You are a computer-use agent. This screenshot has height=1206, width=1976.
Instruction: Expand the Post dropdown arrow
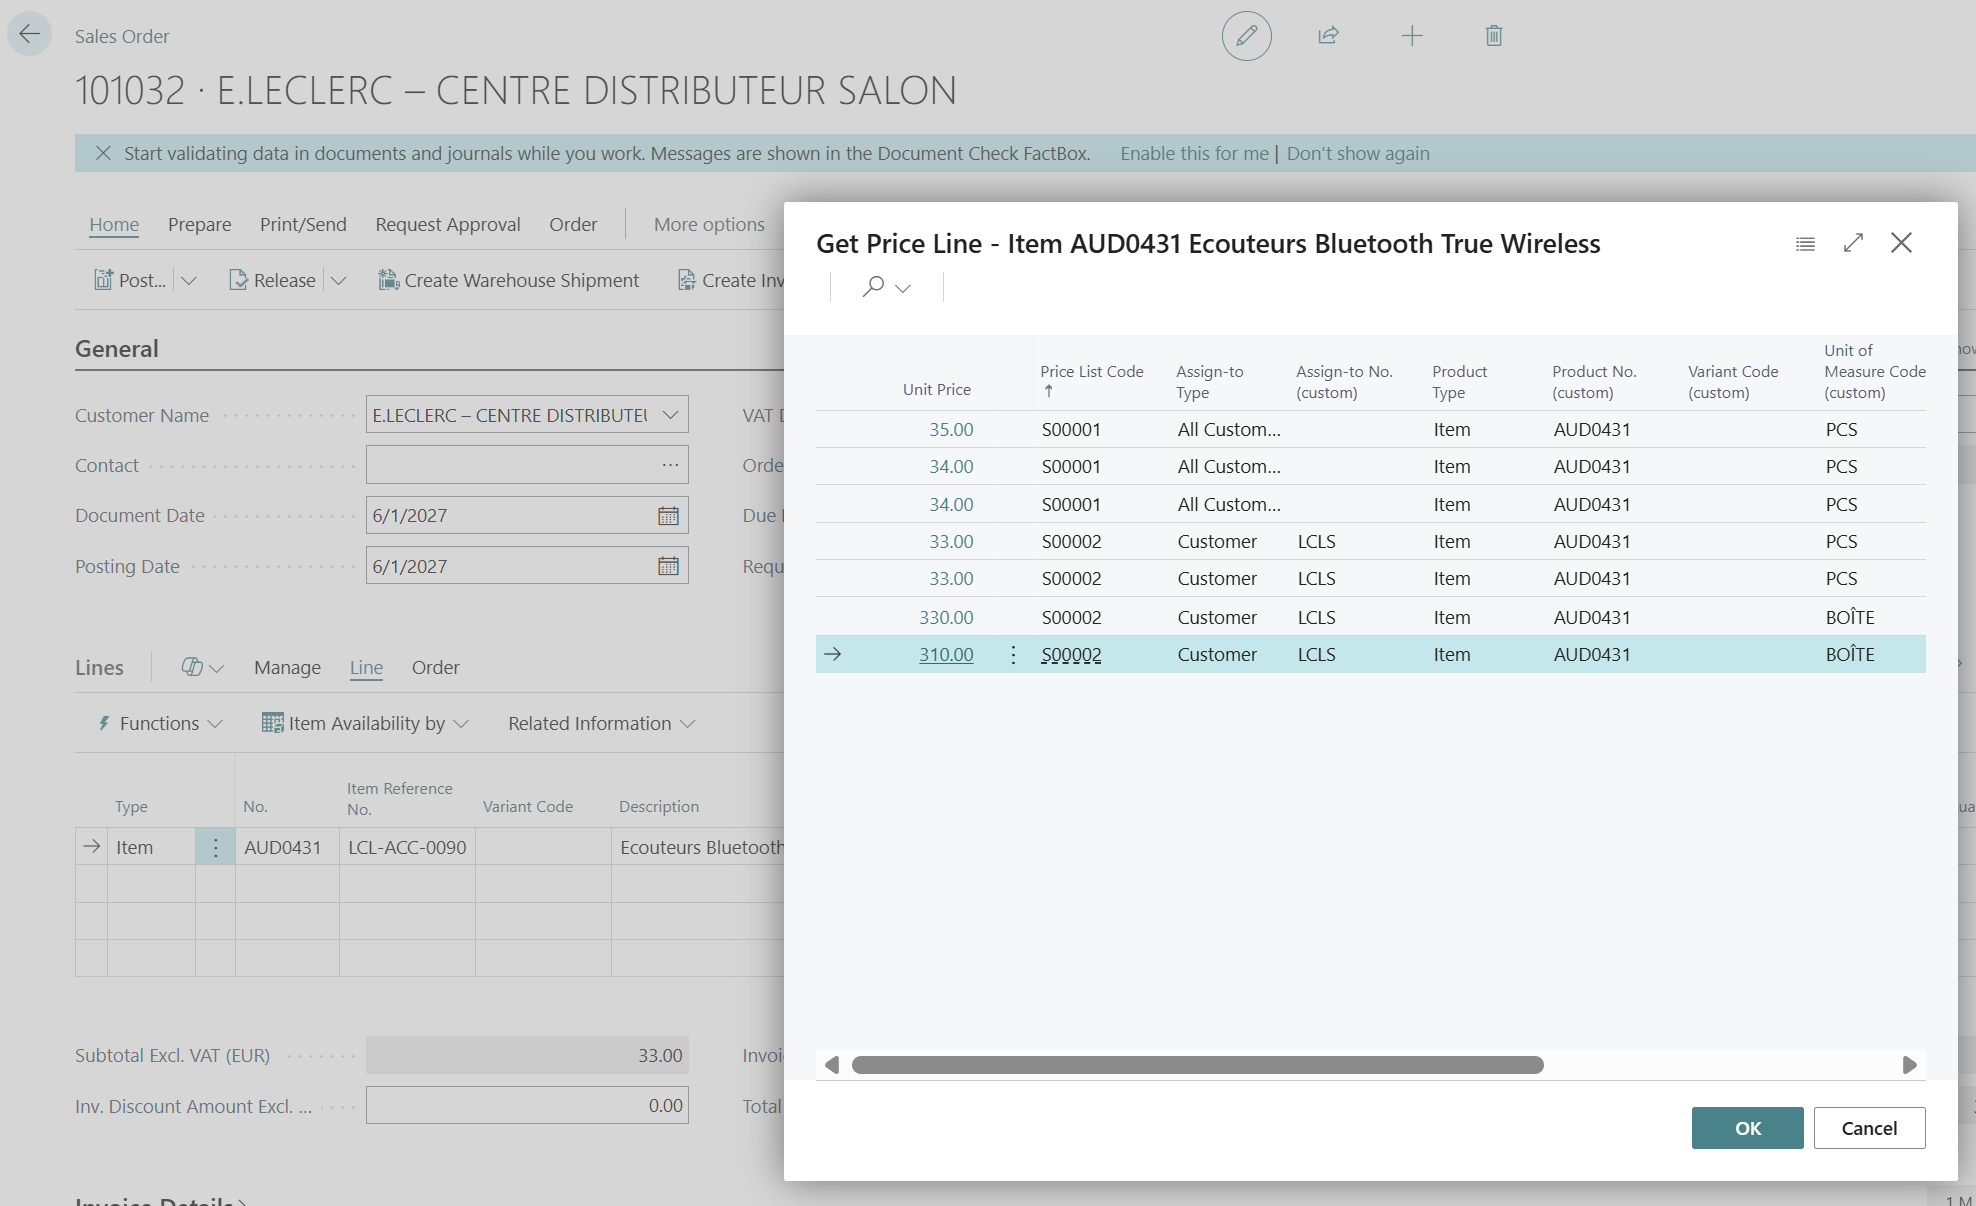(188, 281)
